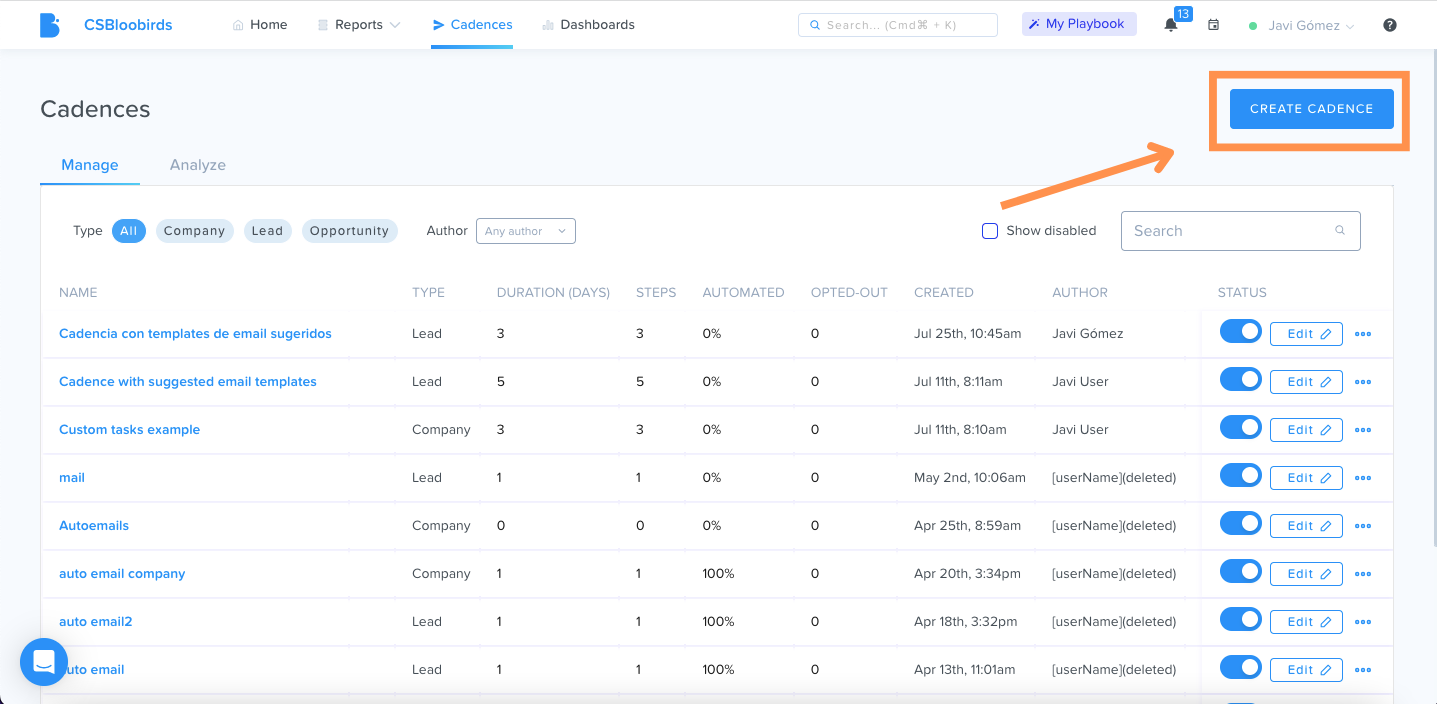Switch to the Analyze tab
1437x704 pixels.
(198, 165)
